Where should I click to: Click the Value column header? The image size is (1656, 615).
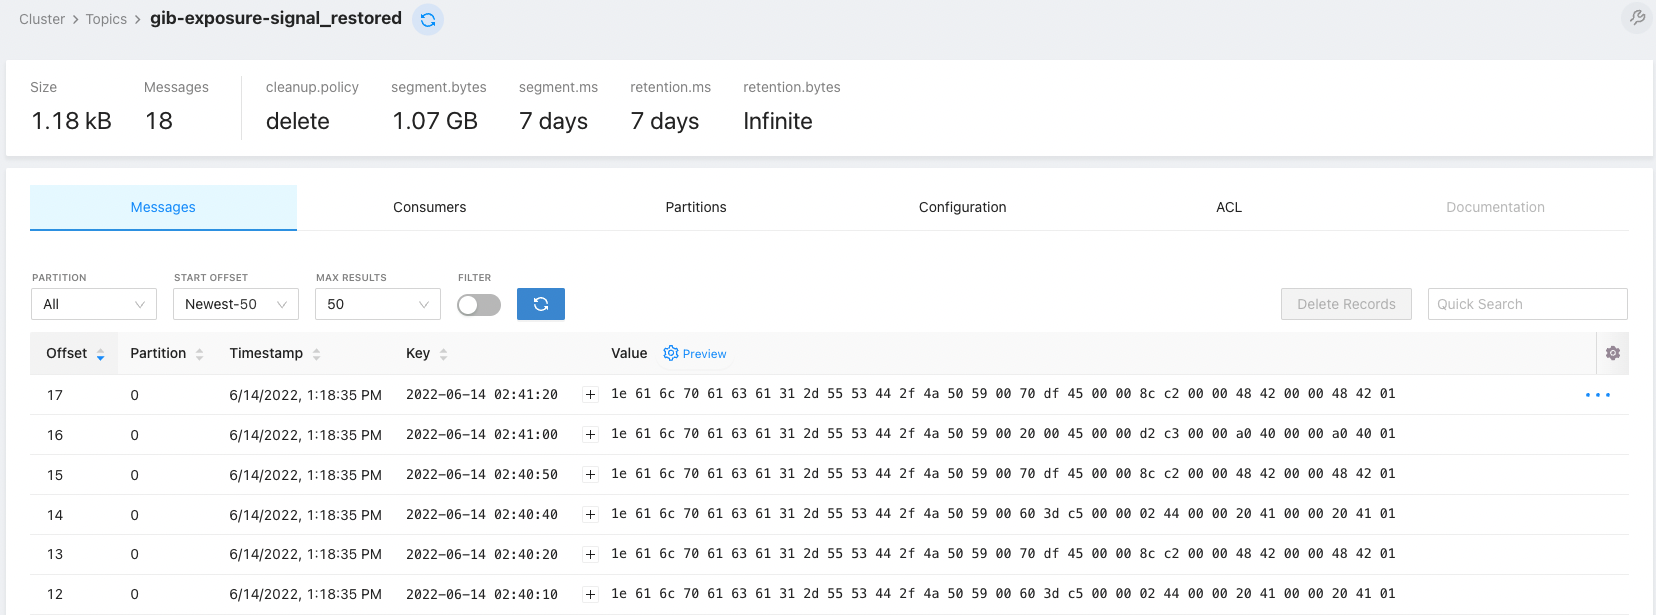click(629, 353)
